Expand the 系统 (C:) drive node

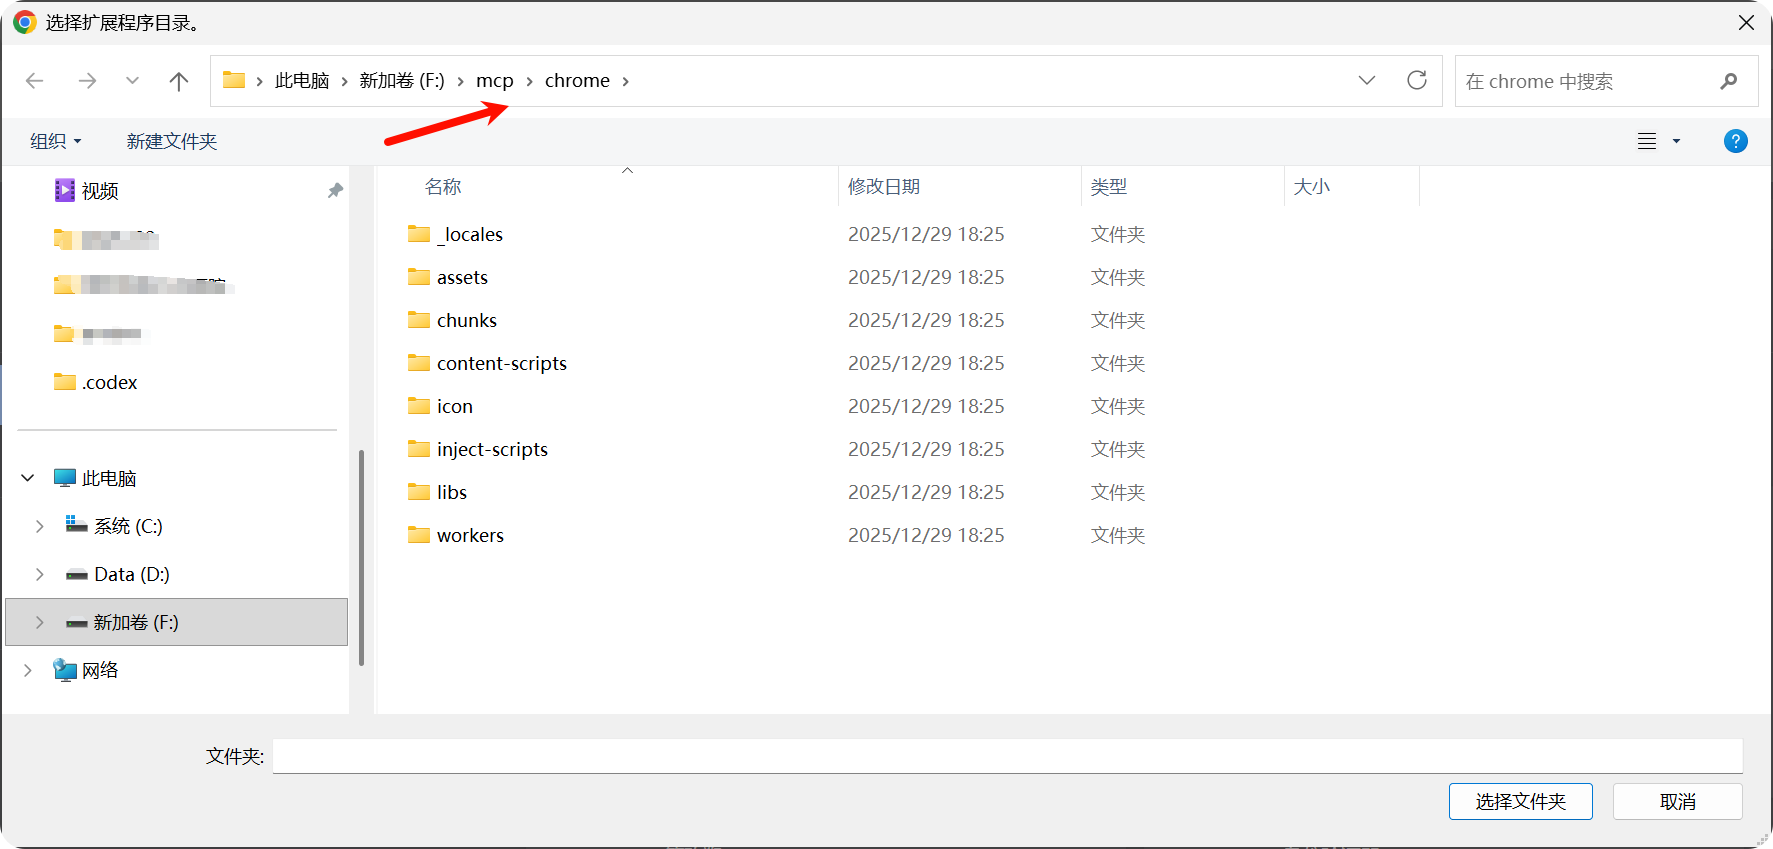pos(40,526)
